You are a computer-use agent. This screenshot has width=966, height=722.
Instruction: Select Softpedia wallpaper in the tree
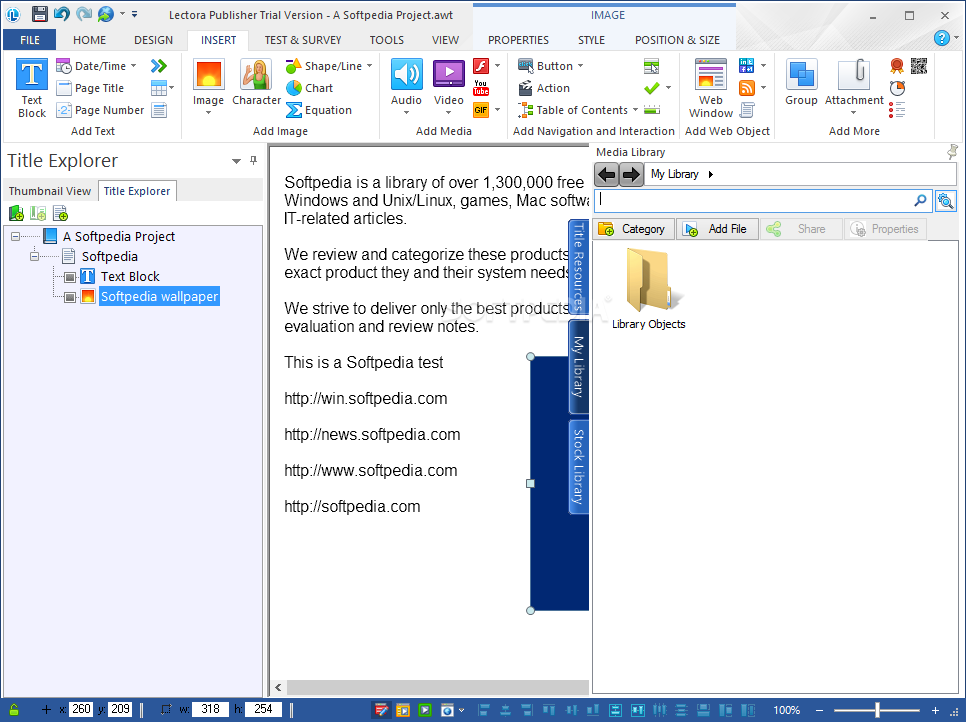(x=159, y=297)
